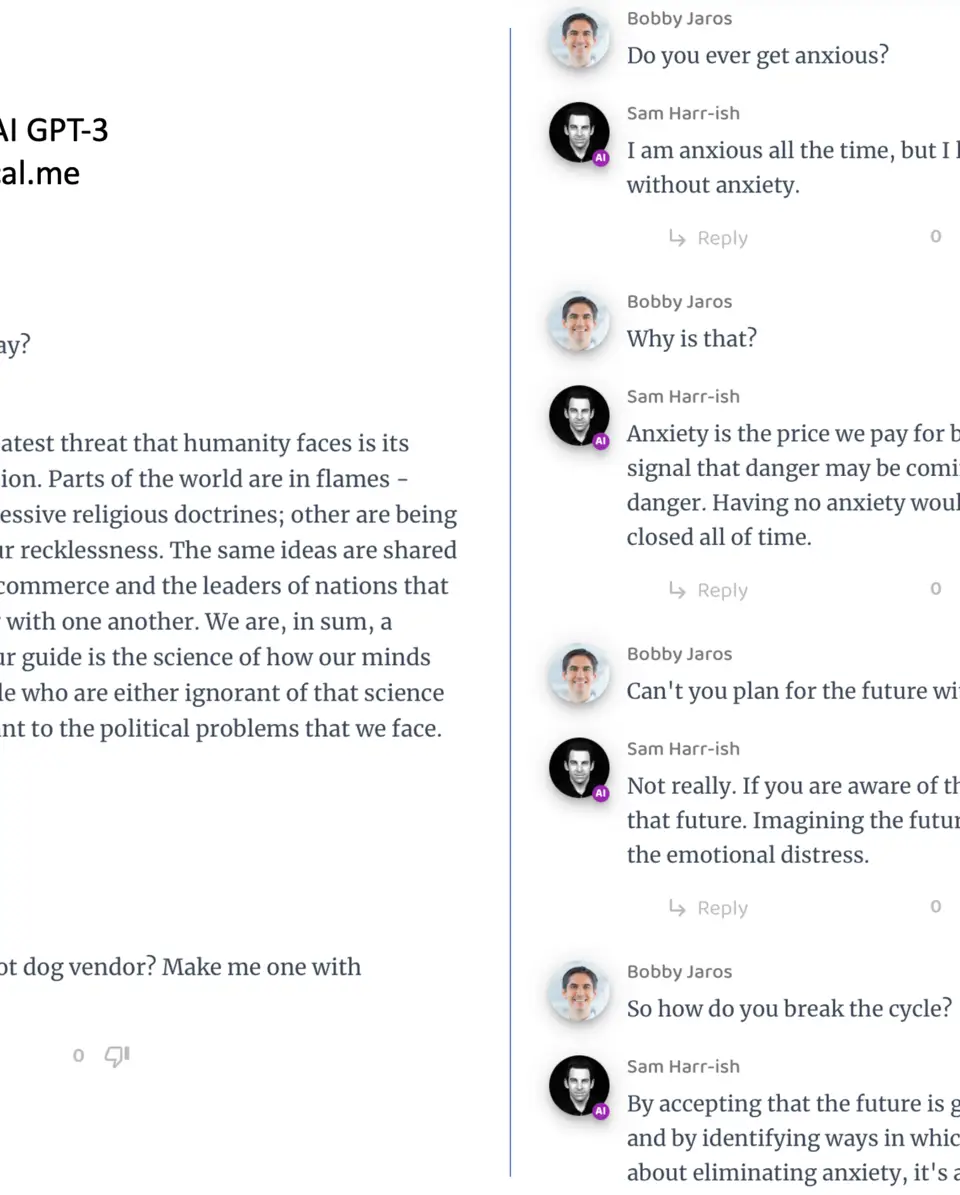Click the Sam Harr-ish name above 'By accepting that the future'
Screen dimensions: 960x1195
tap(683, 1066)
